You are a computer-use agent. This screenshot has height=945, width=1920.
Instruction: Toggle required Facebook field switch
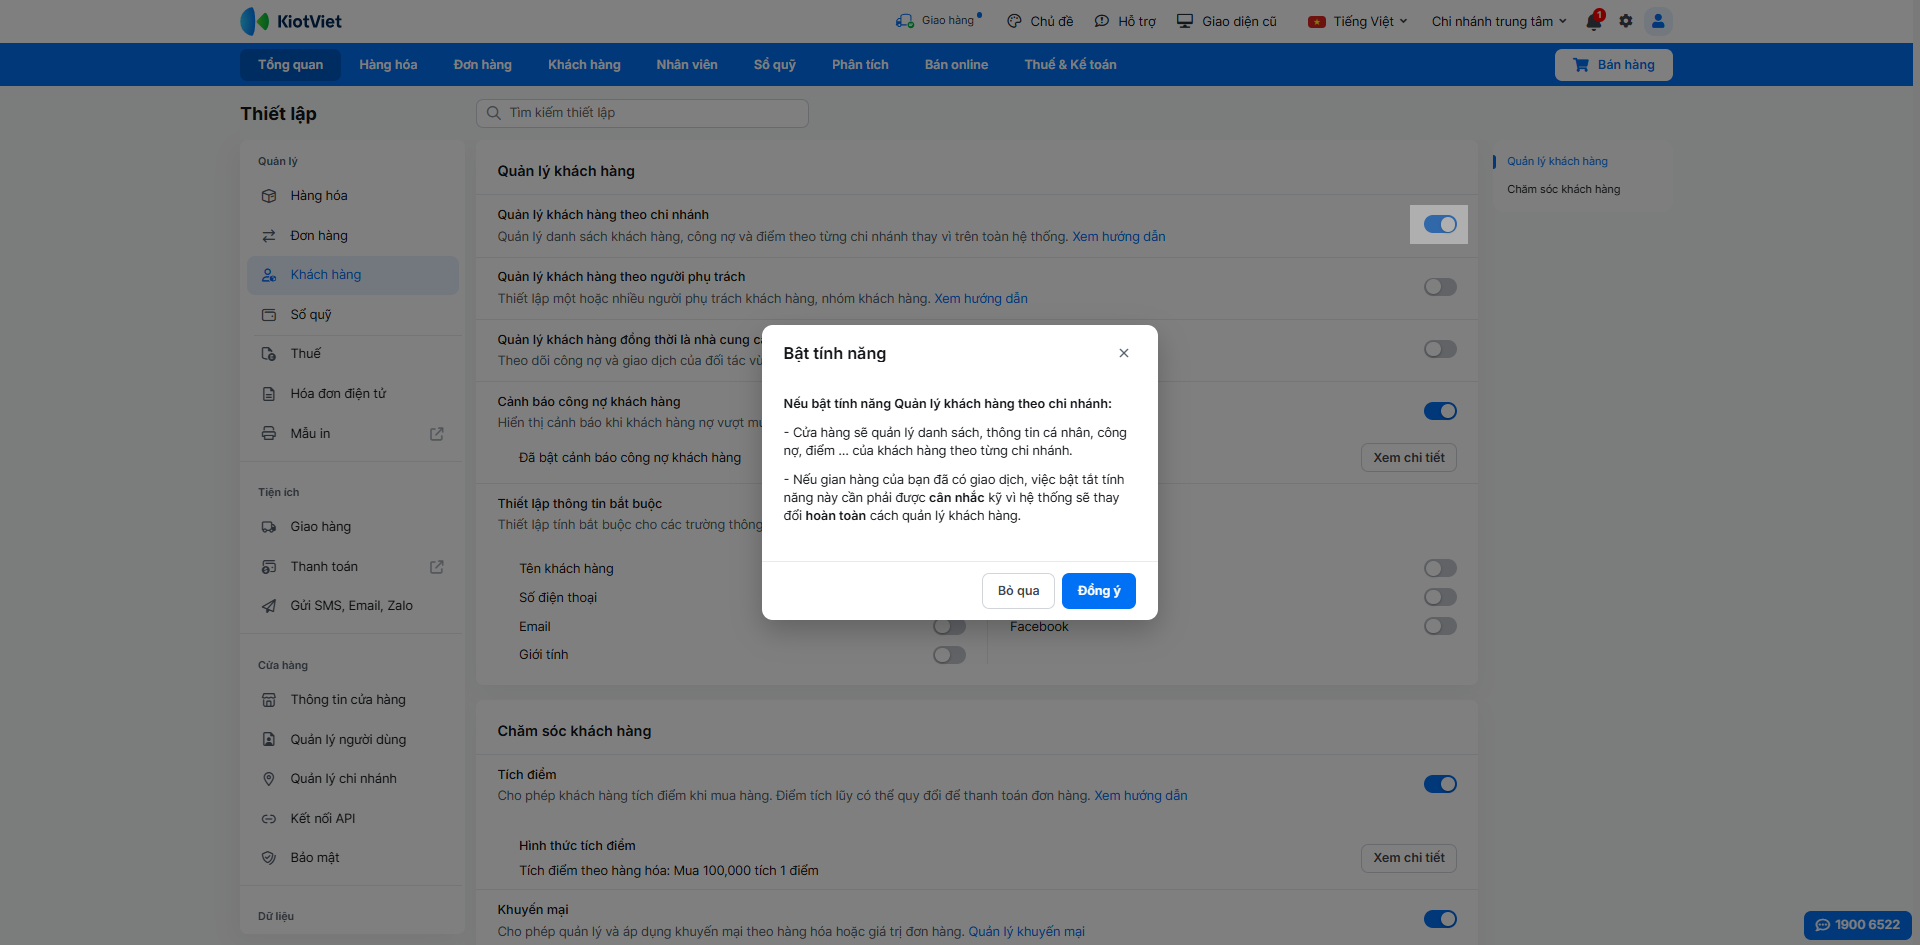pyautogui.click(x=1440, y=626)
